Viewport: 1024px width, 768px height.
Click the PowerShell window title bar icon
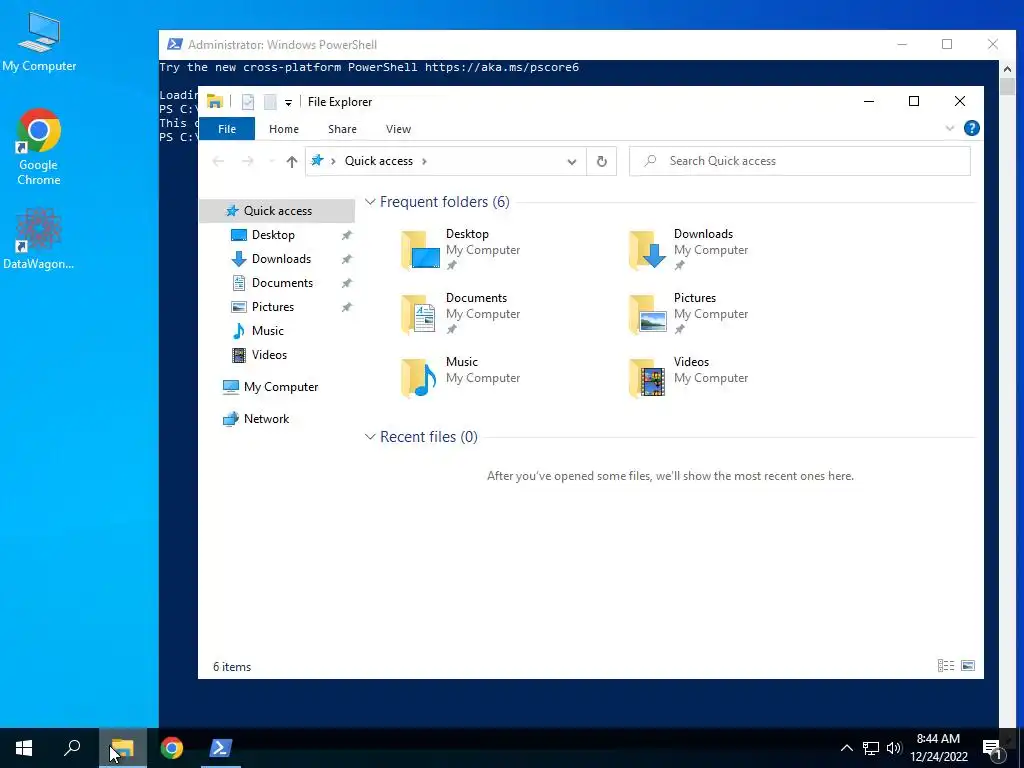pyautogui.click(x=174, y=44)
